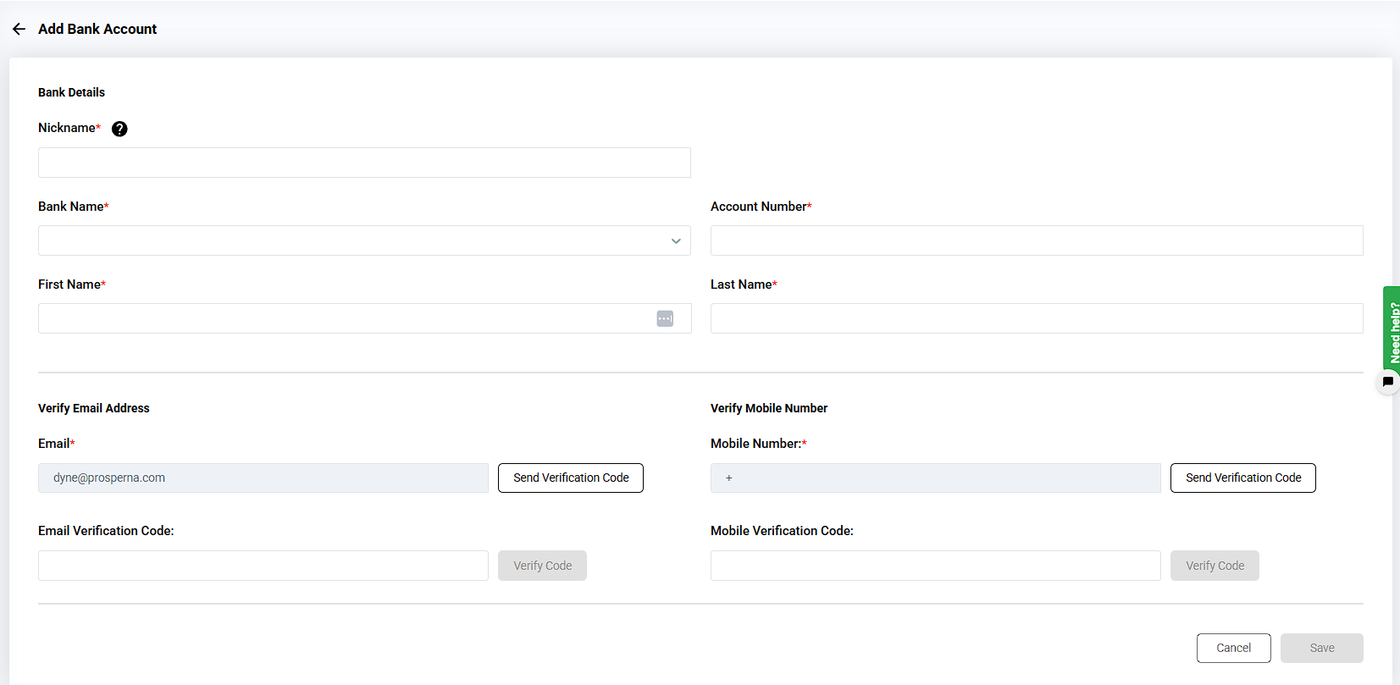Click the Mobile Number field
Image resolution: width=1400 pixels, height=685 pixels.
coord(935,478)
